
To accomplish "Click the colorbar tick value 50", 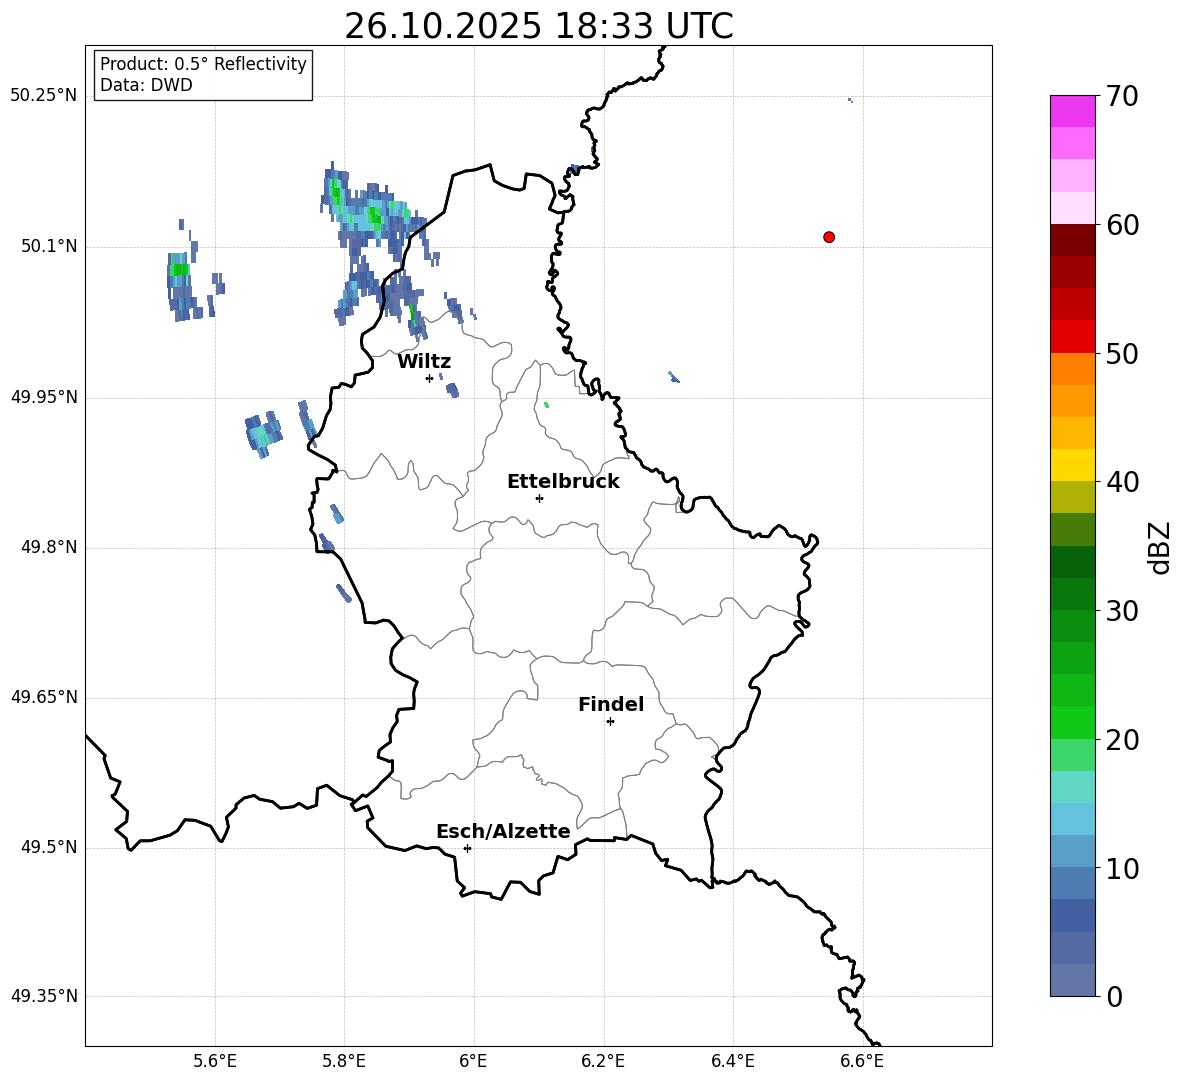I will [x=1122, y=353].
